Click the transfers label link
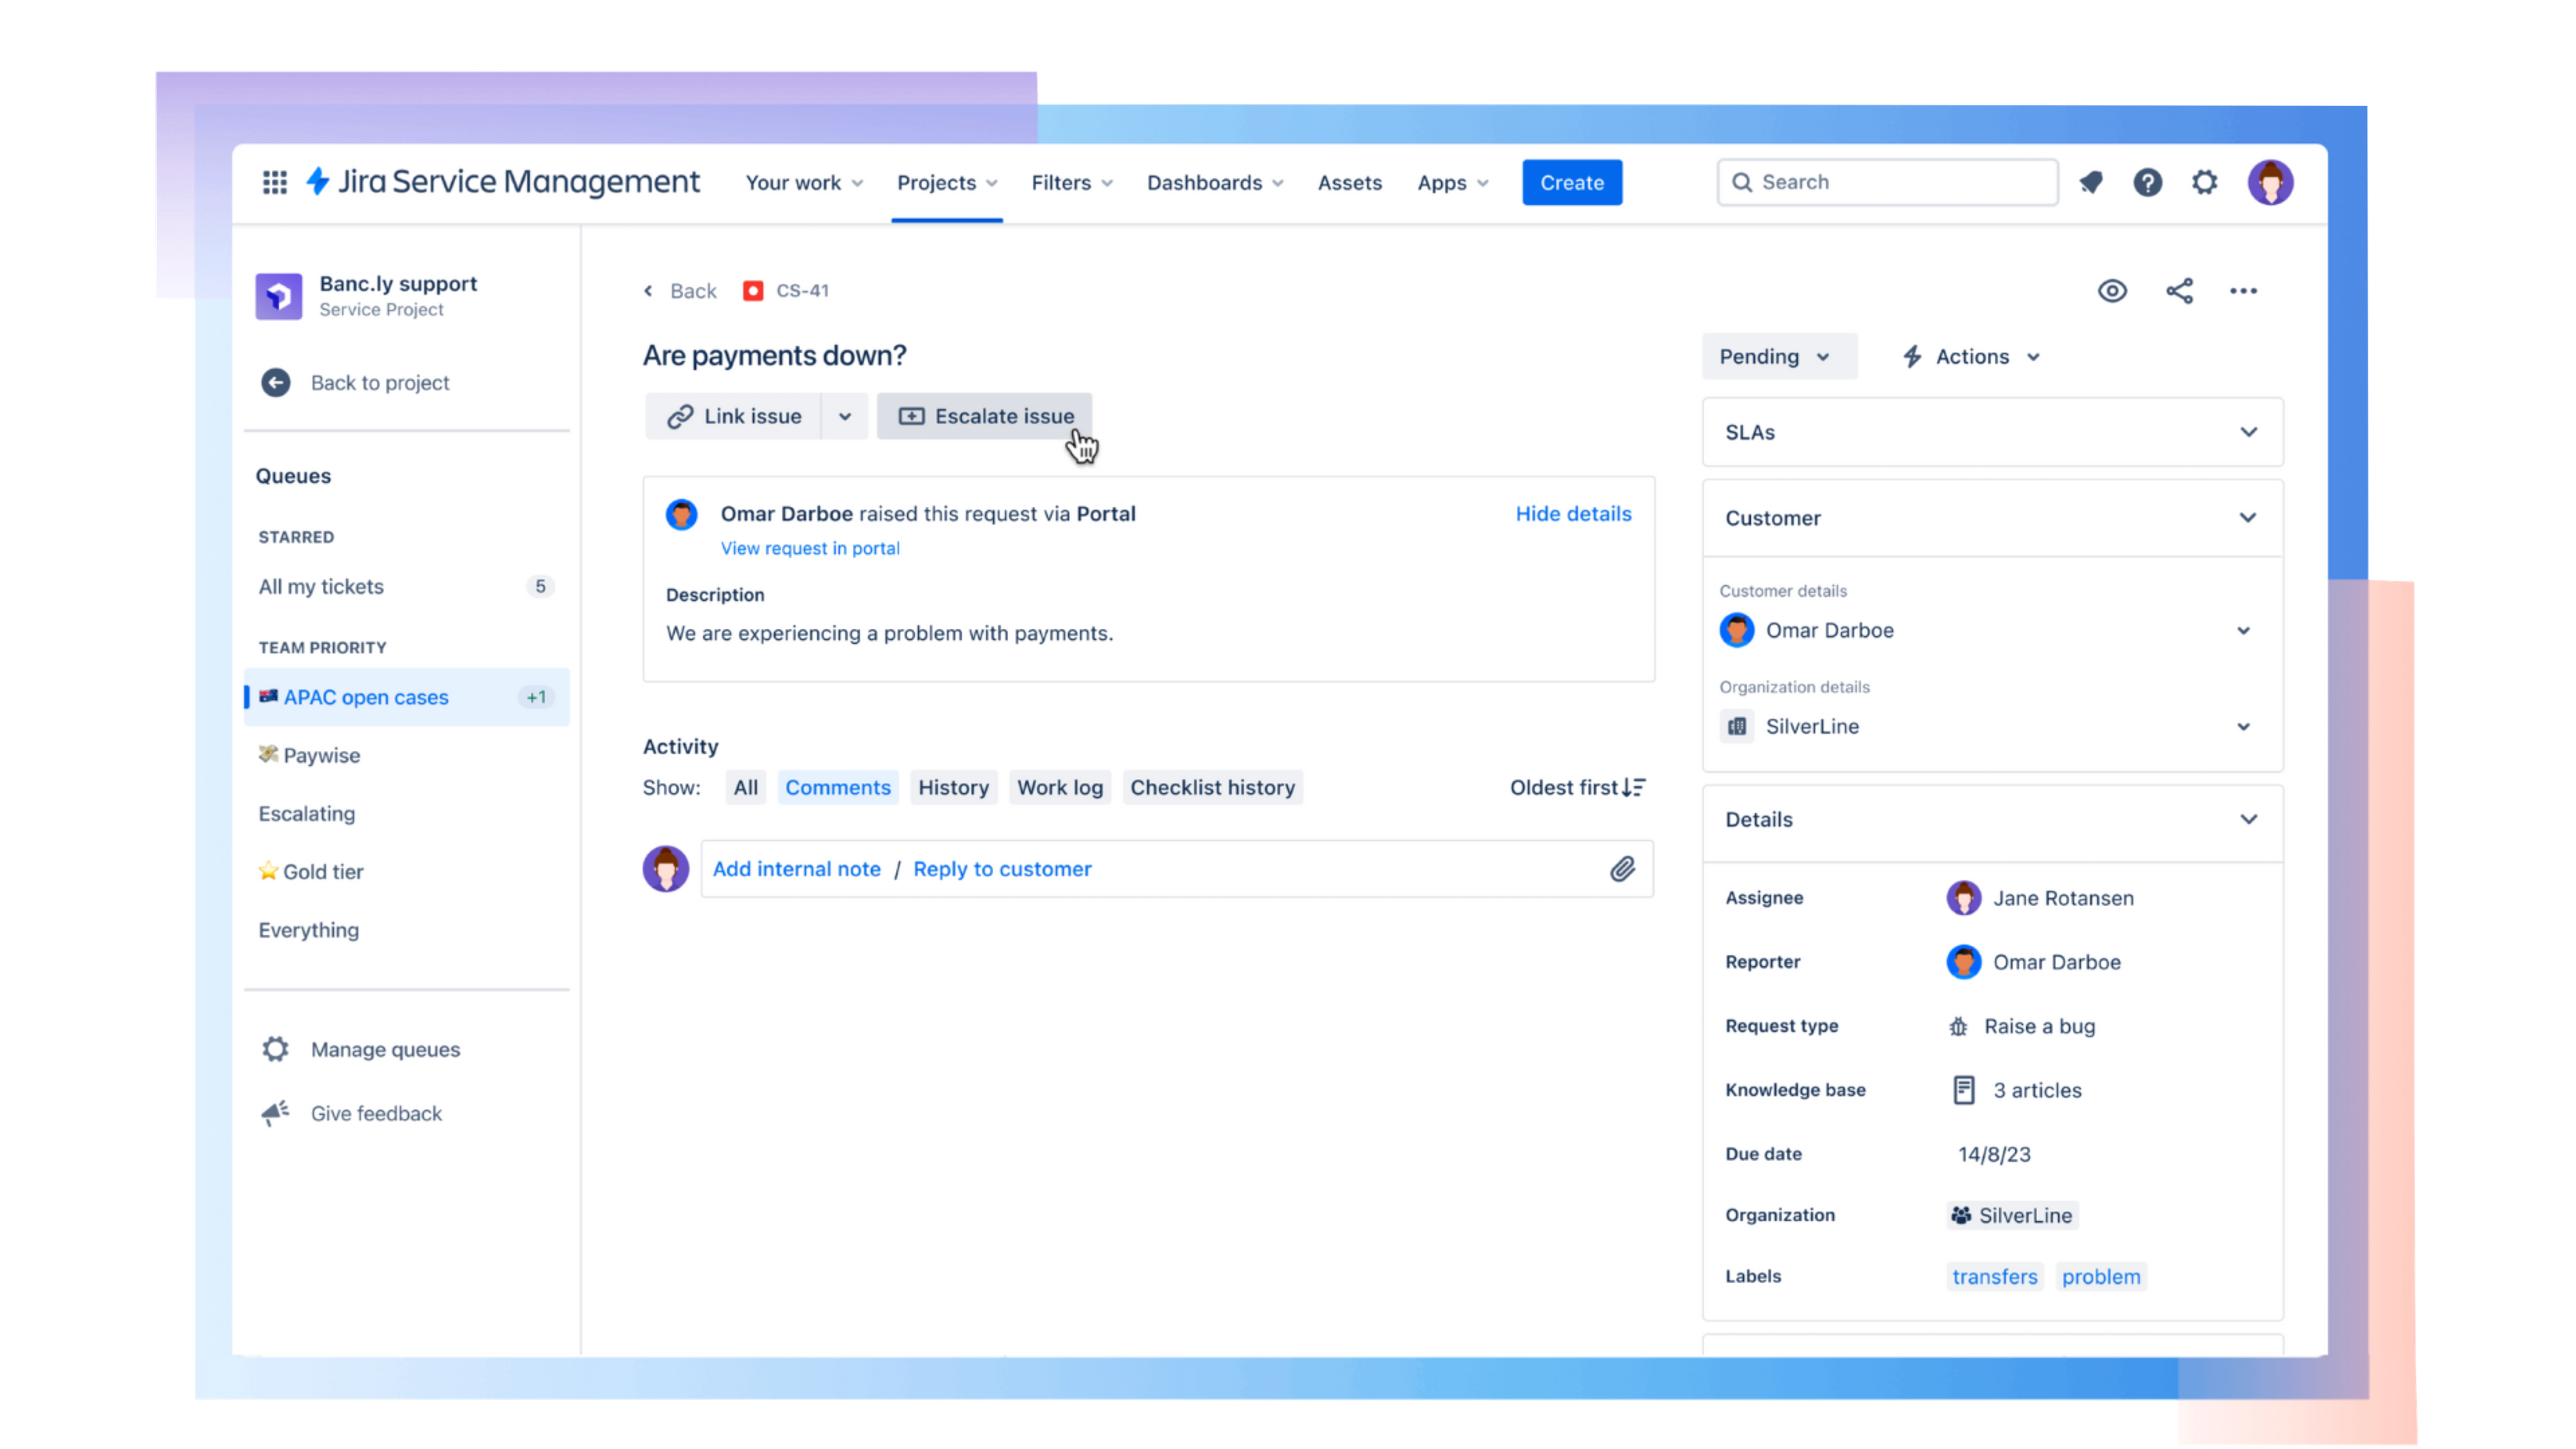 click(x=1994, y=1276)
